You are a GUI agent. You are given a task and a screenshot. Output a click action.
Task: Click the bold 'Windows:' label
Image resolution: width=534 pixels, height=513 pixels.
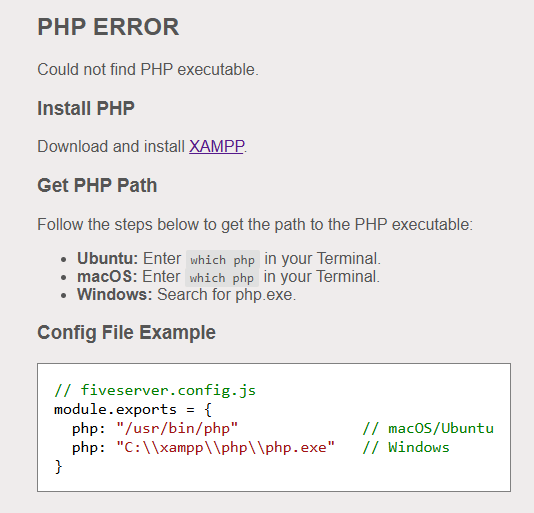point(115,294)
